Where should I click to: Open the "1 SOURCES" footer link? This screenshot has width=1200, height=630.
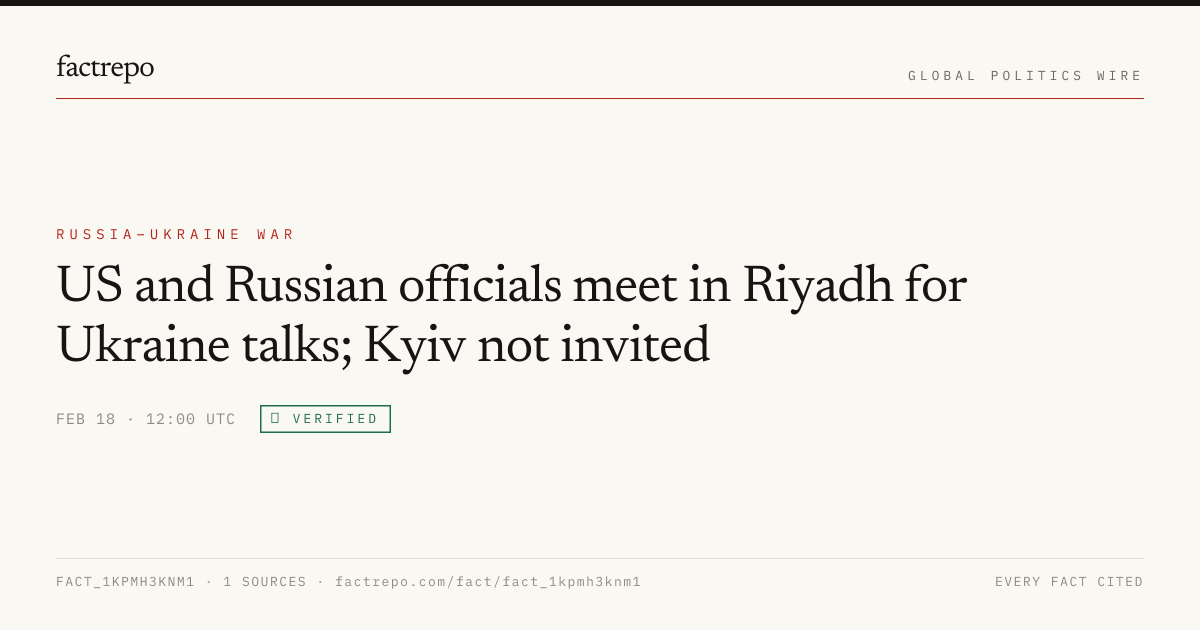point(265,582)
